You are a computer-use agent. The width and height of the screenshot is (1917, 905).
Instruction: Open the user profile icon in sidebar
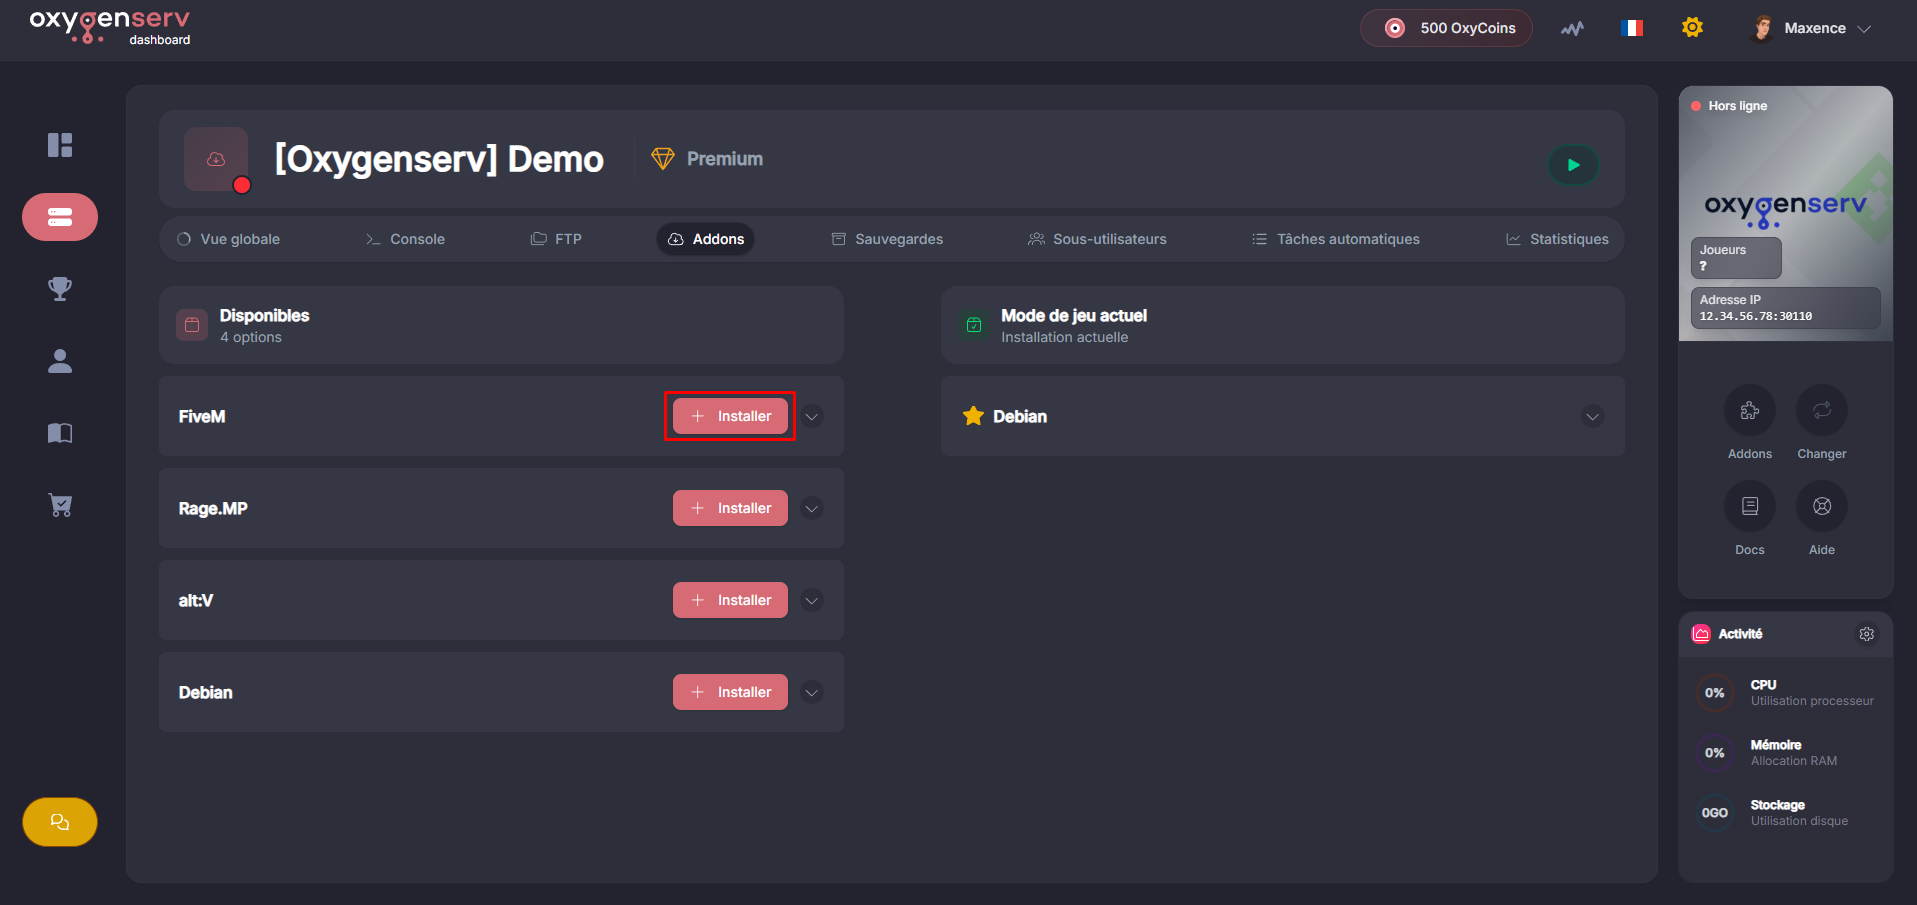[60, 361]
